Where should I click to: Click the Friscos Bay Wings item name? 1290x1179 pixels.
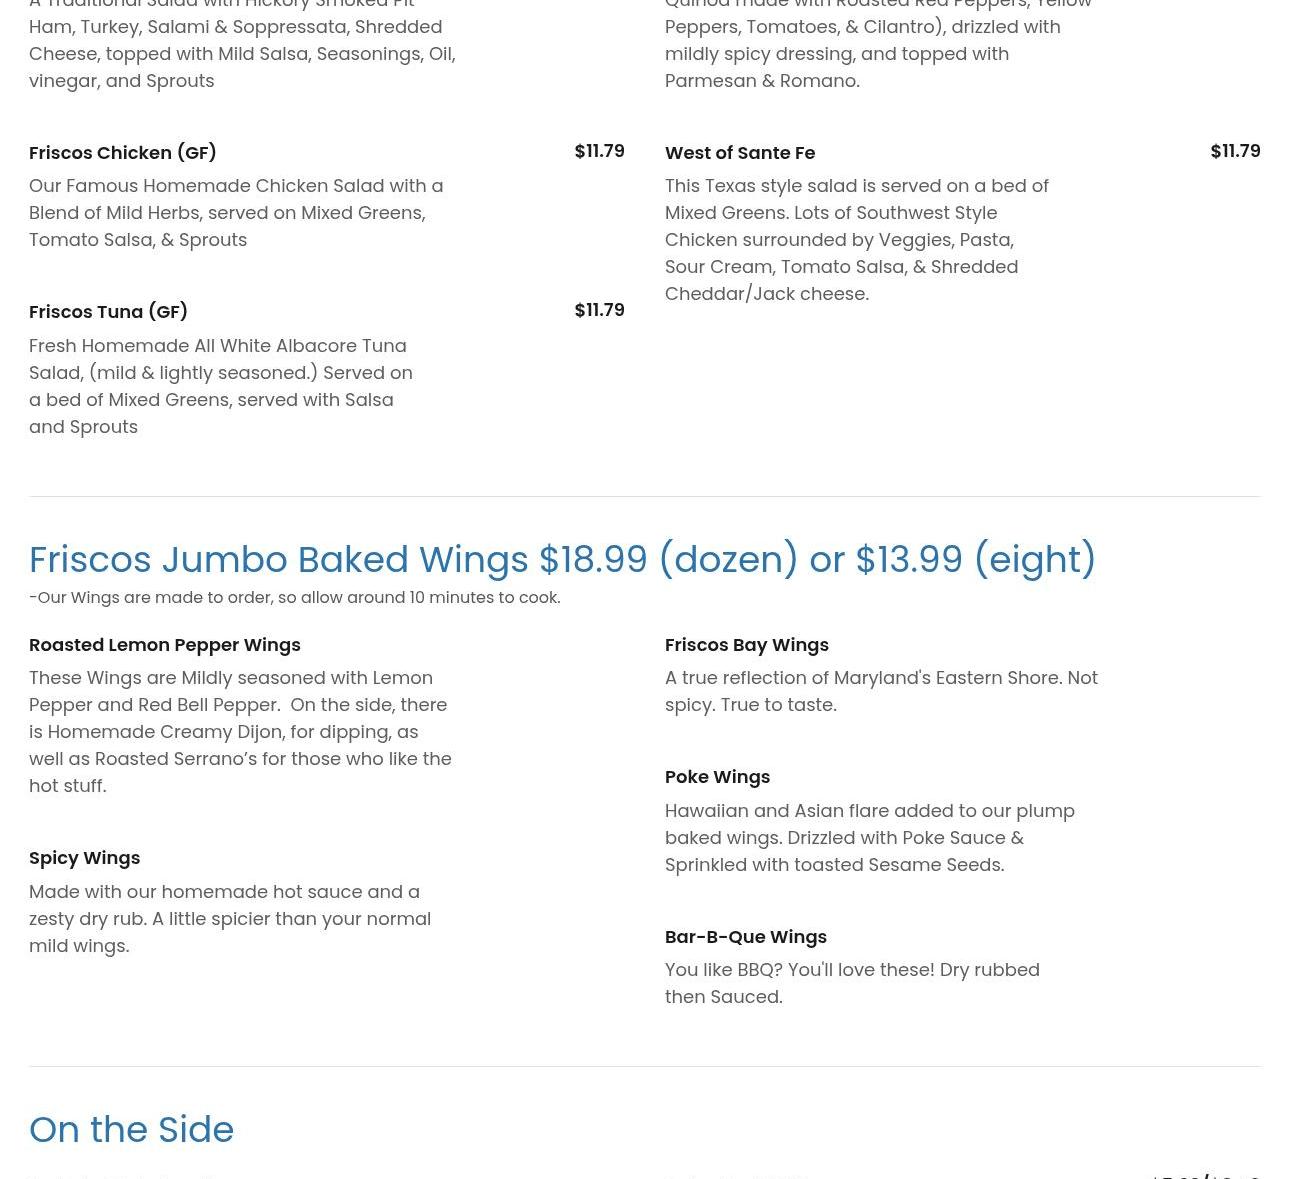[747, 645]
